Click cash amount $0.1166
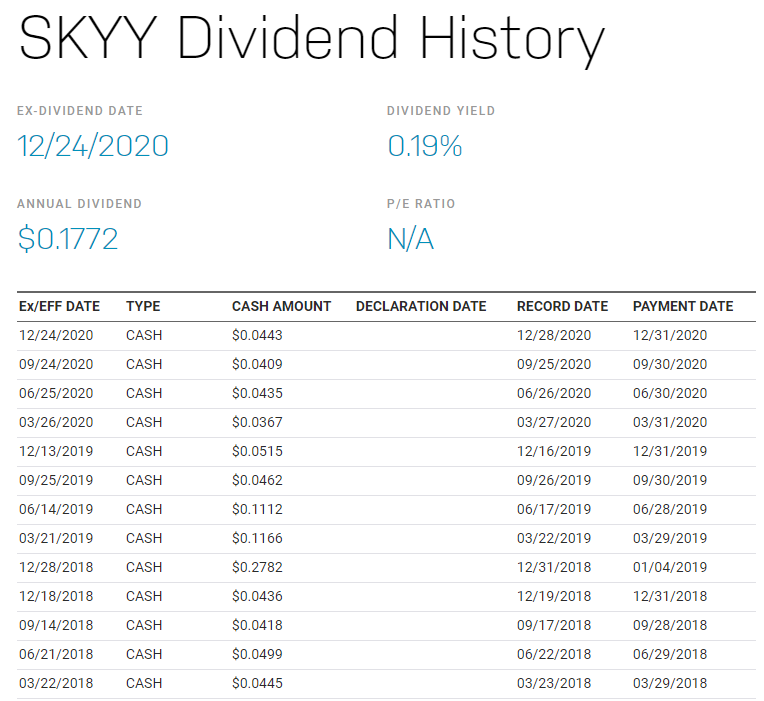This screenshot has height=701, width=764. (257, 538)
